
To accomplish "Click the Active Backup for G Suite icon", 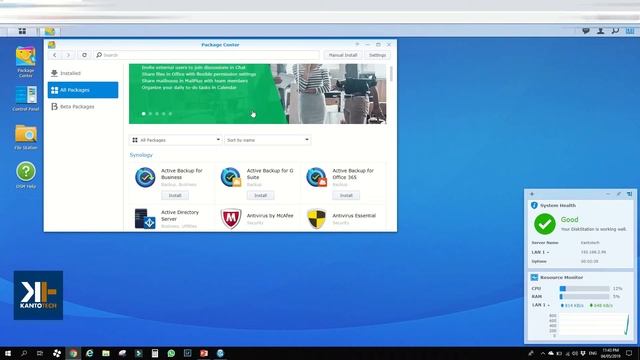I will pyautogui.click(x=231, y=177).
